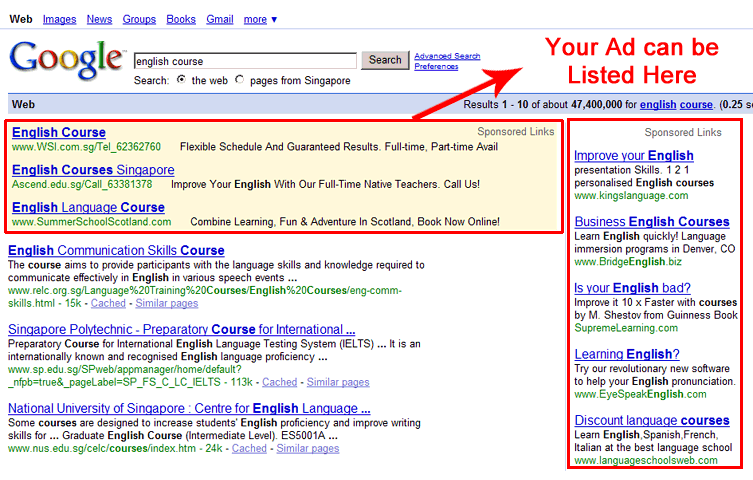Click www.BridgeEnglish.biz ad URL text
The width and height of the screenshot is (753, 480).
[628, 262]
